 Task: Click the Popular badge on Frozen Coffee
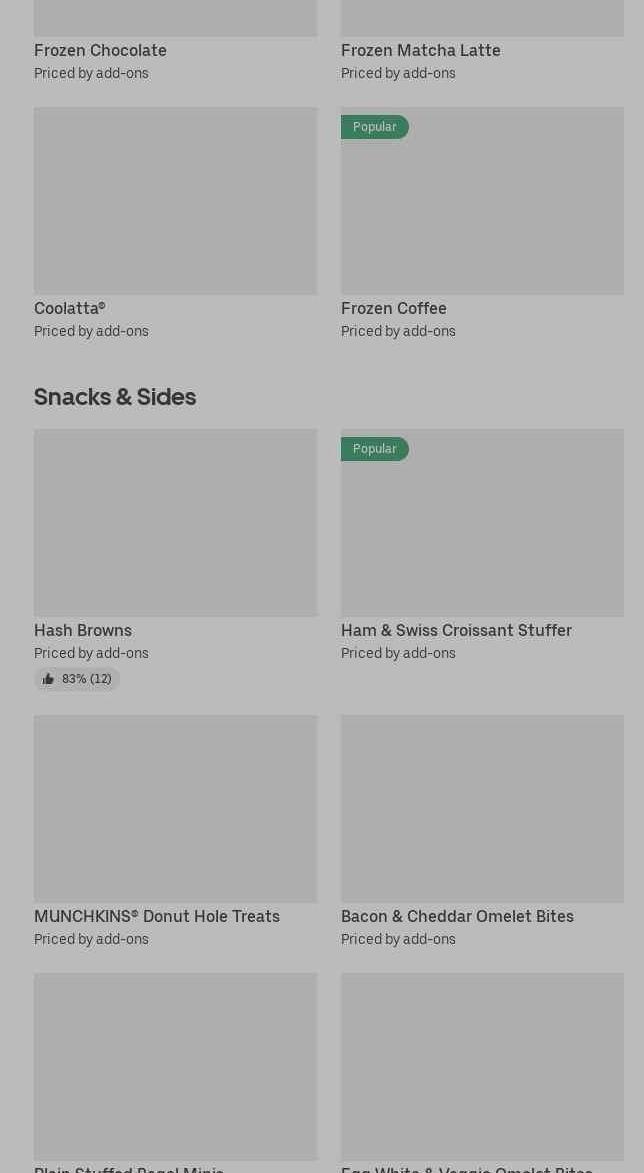tap(374, 127)
